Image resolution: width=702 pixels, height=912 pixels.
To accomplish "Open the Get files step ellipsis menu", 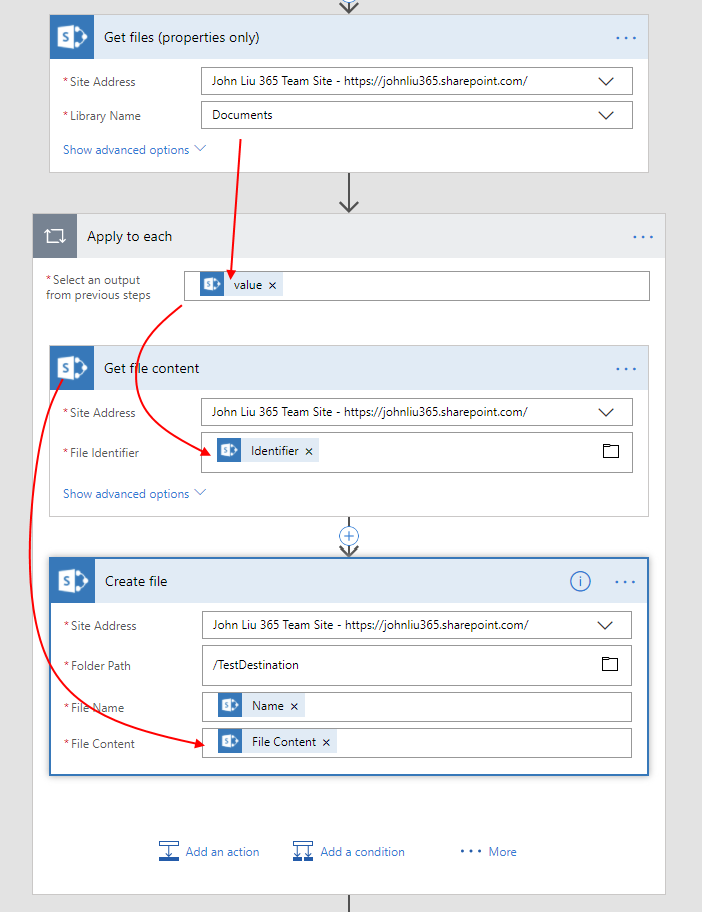I will (x=626, y=38).
